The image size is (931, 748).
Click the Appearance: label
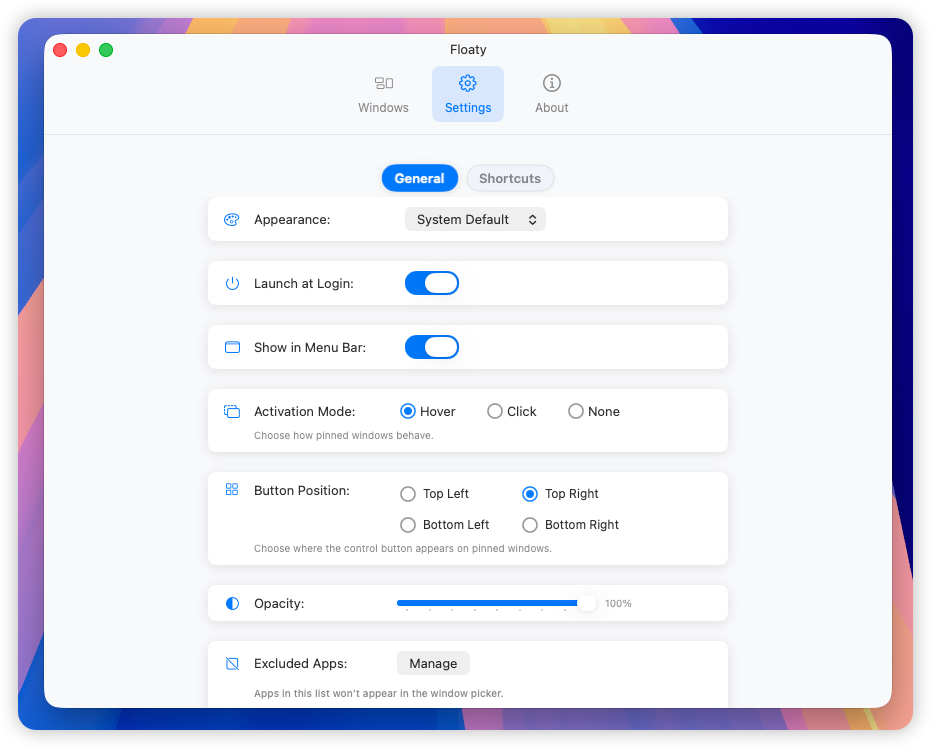[292, 220]
